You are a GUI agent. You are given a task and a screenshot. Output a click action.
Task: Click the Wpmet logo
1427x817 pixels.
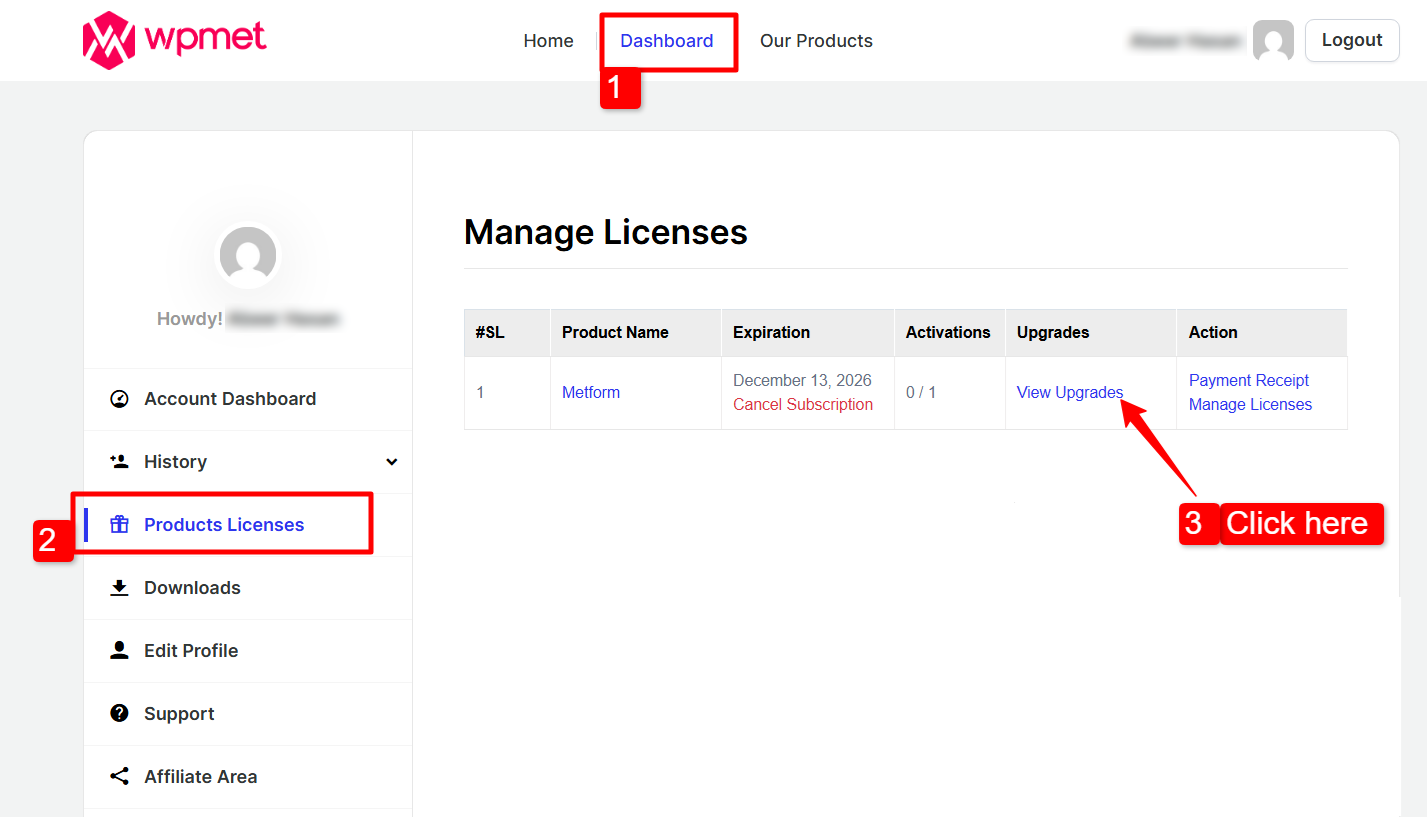pyautogui.click(x=174, y=40)
